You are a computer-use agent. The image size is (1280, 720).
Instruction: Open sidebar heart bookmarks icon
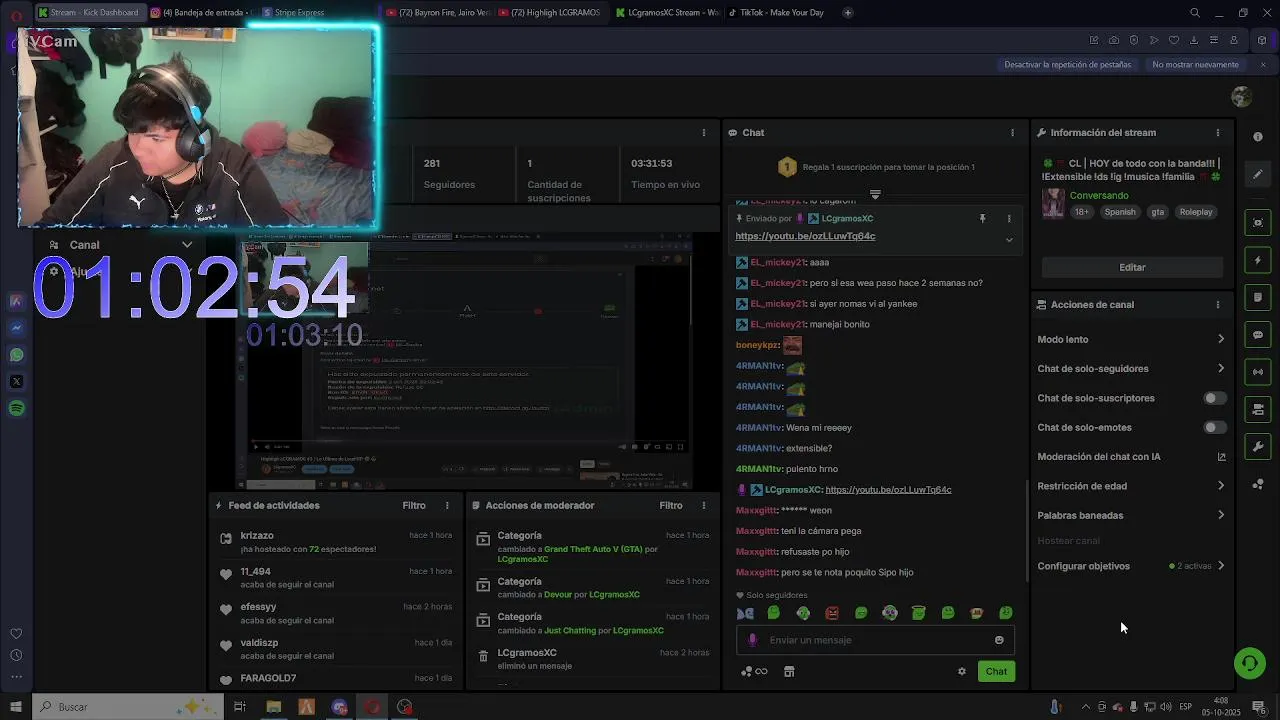(x=16, y=633)
